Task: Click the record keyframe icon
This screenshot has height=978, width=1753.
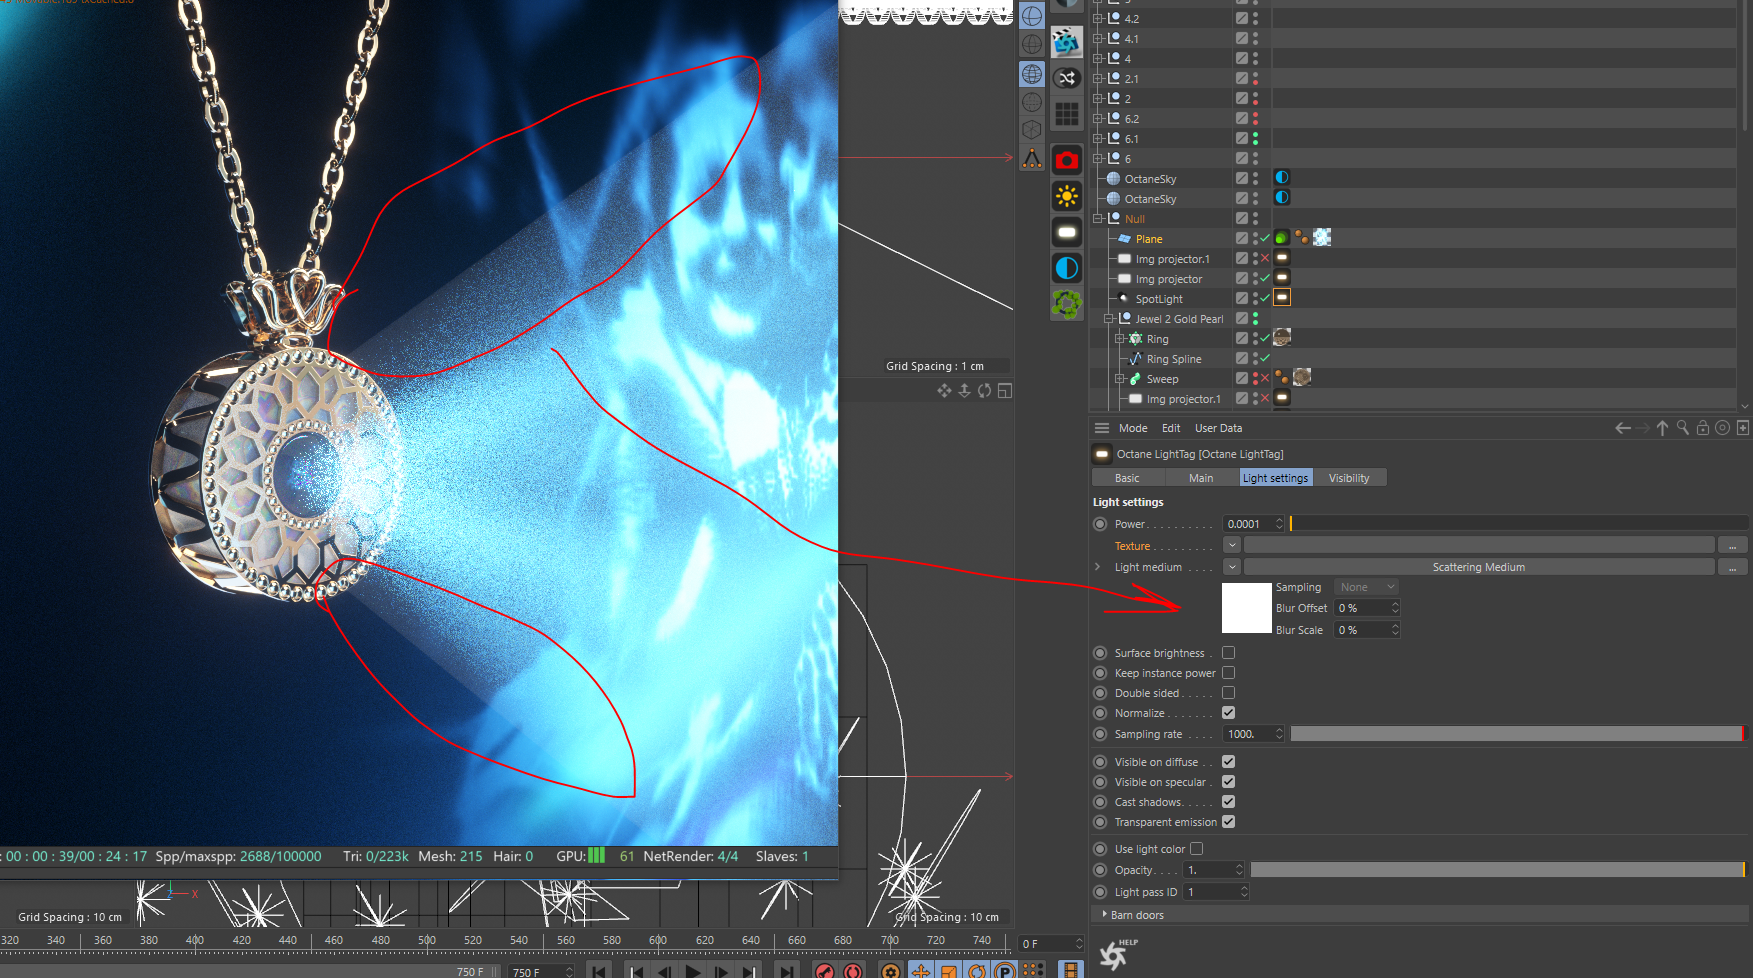Action: coord(825,970)
